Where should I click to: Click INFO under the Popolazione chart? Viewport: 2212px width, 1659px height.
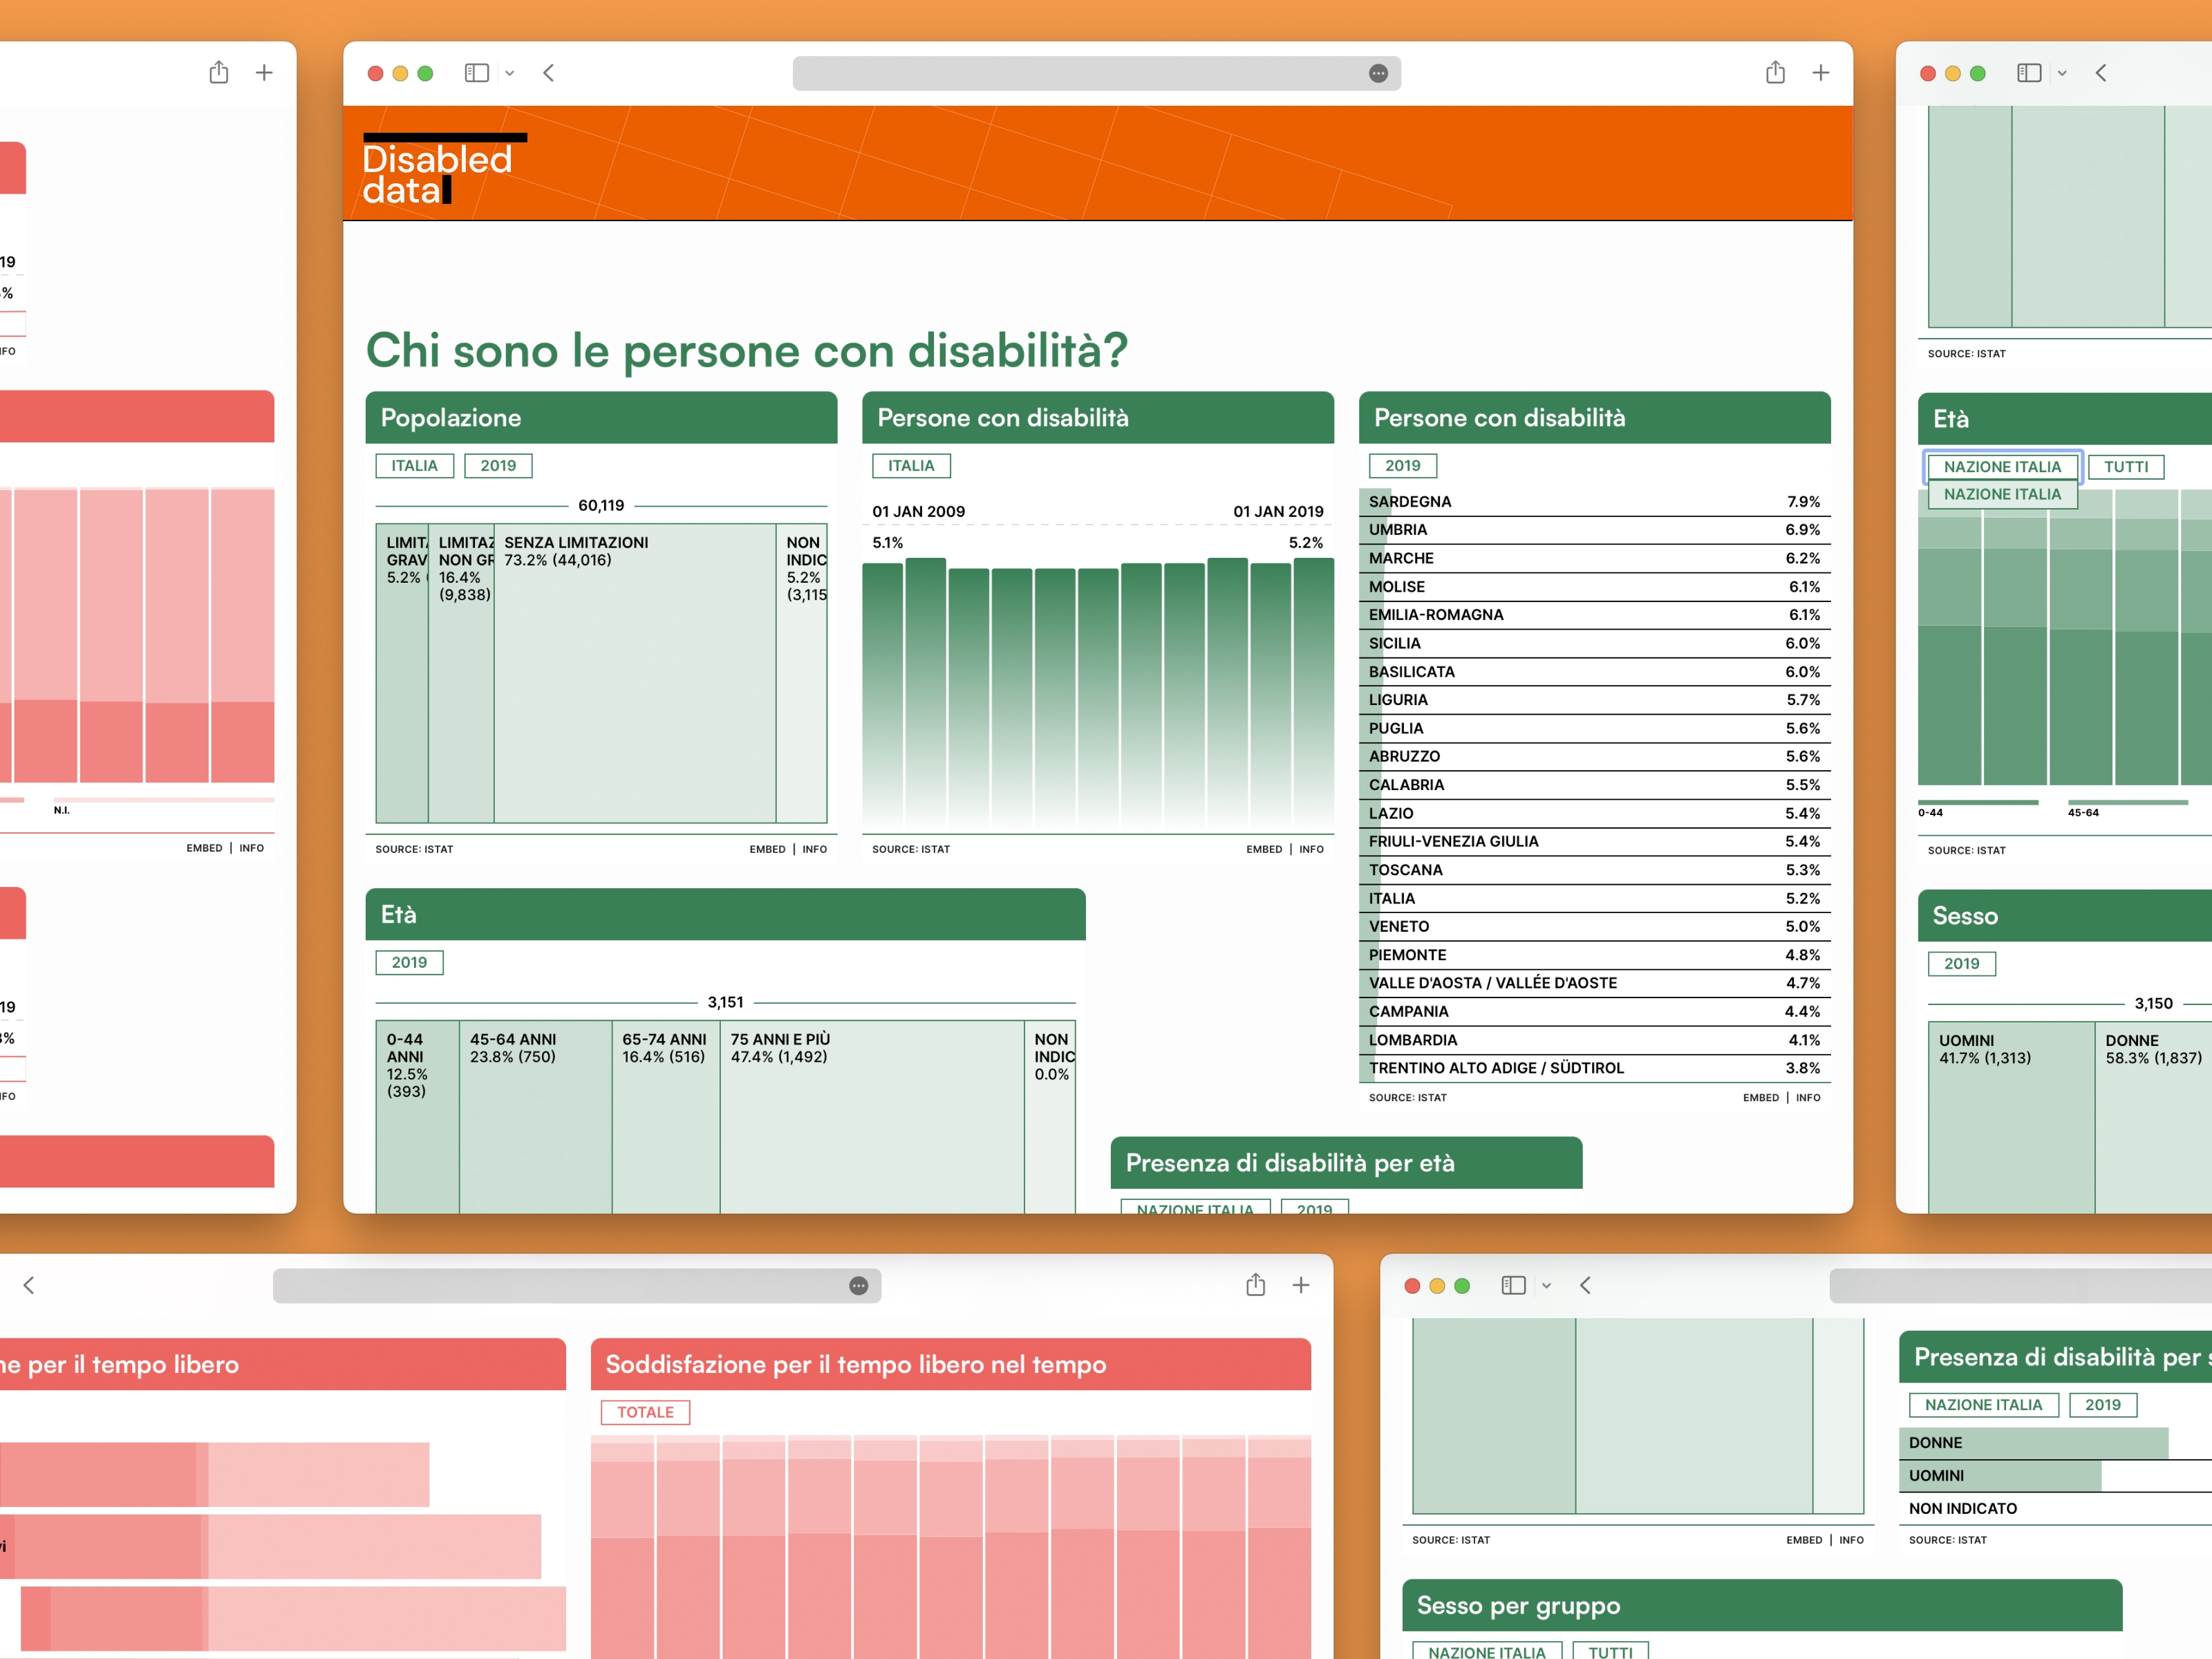coord(814,850)
